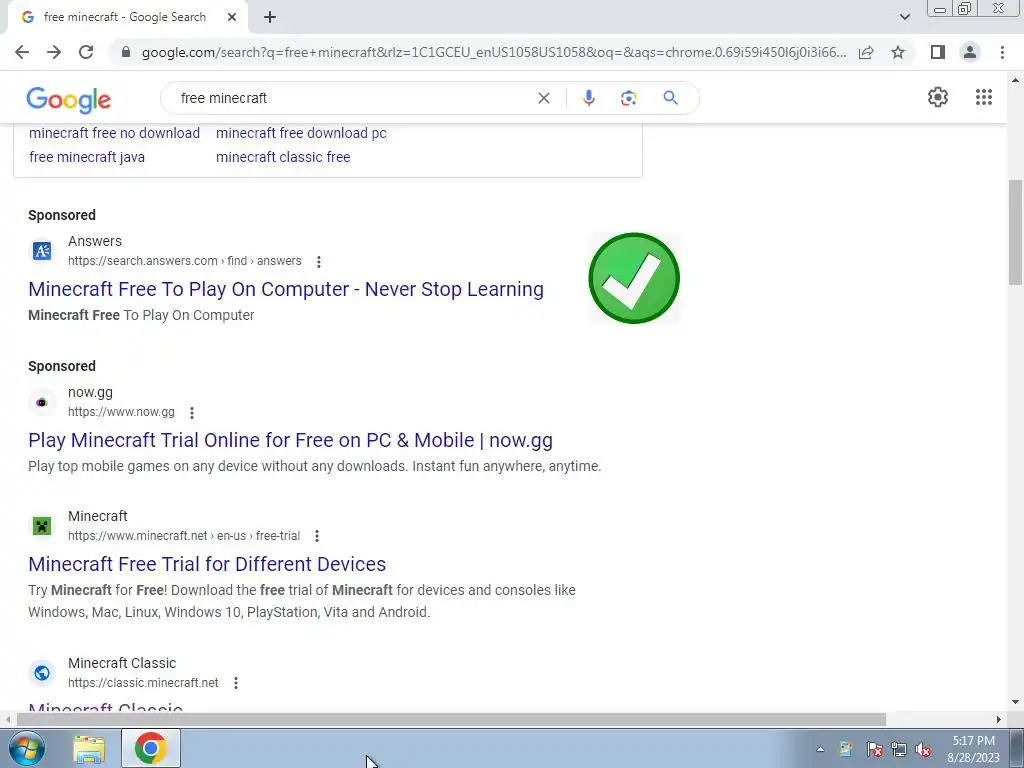Open Action Center flag icon
This screenshot has height=768, width=1024.
[x=874, y=750]
